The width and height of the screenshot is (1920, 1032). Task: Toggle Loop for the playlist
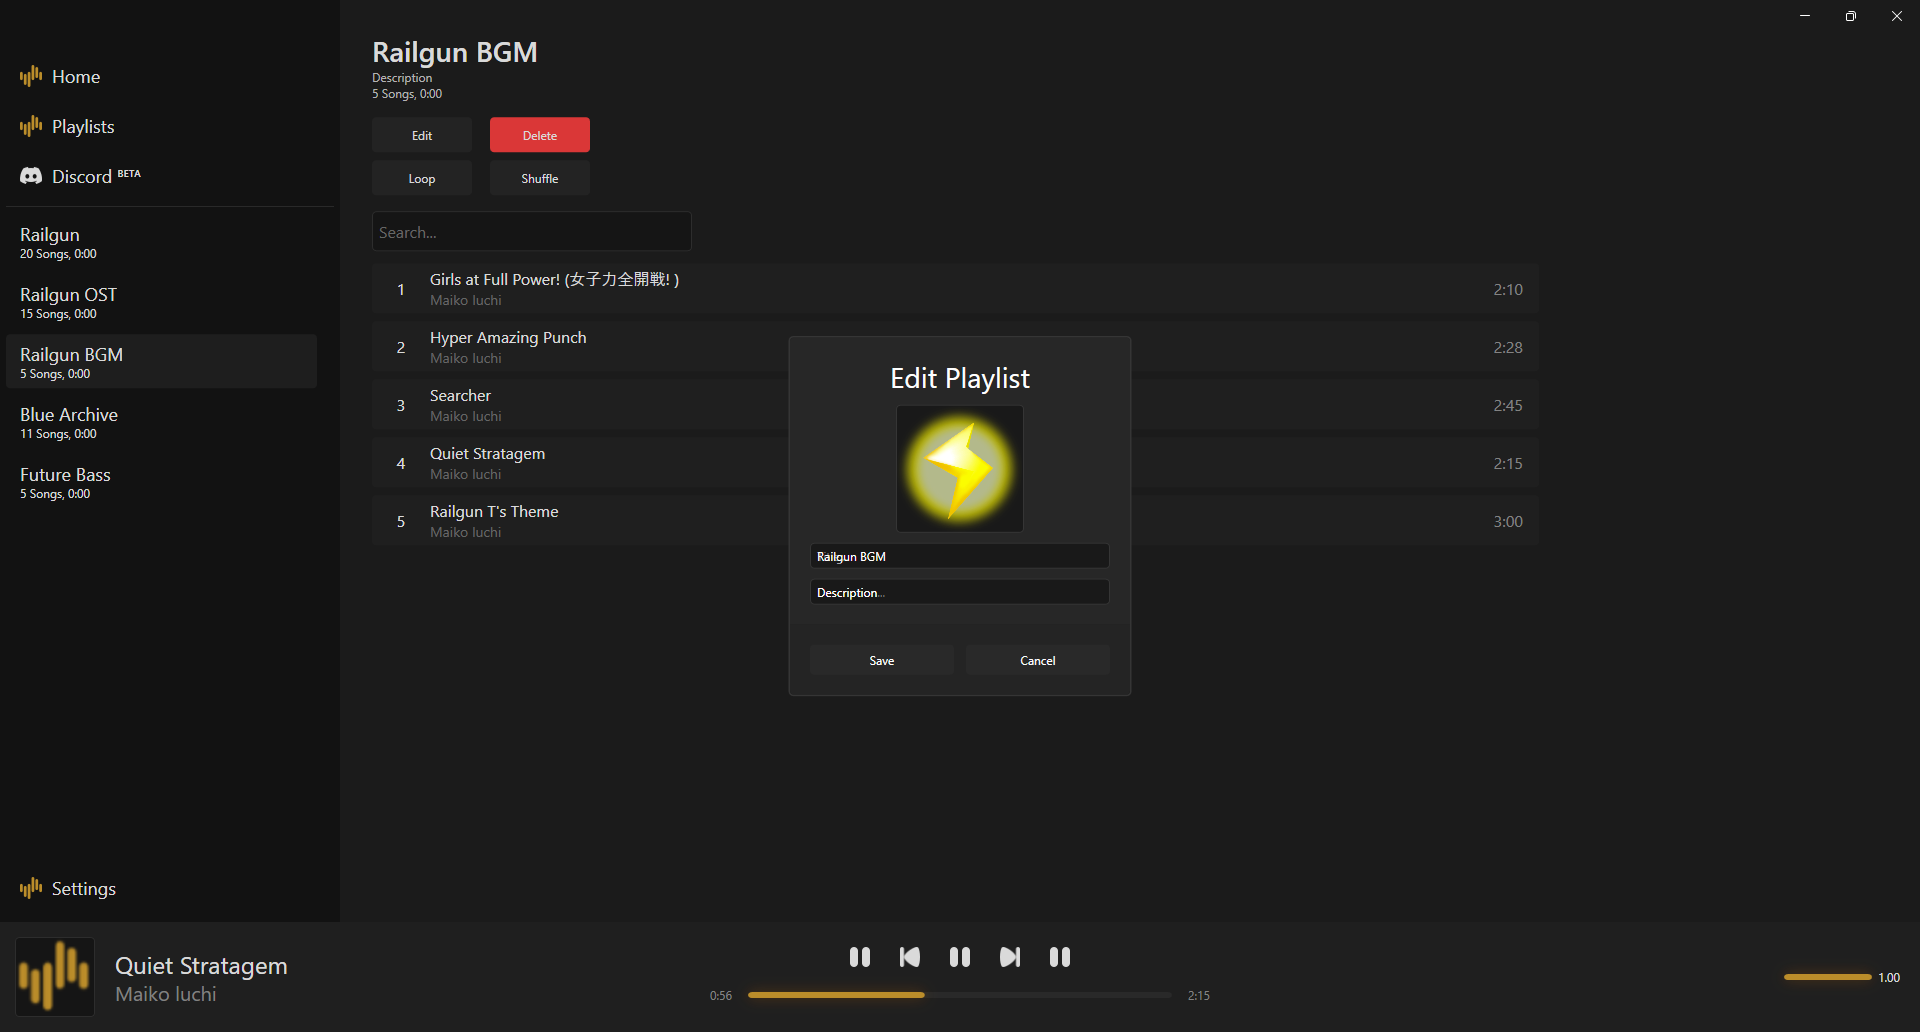click(x=422, y=178)
